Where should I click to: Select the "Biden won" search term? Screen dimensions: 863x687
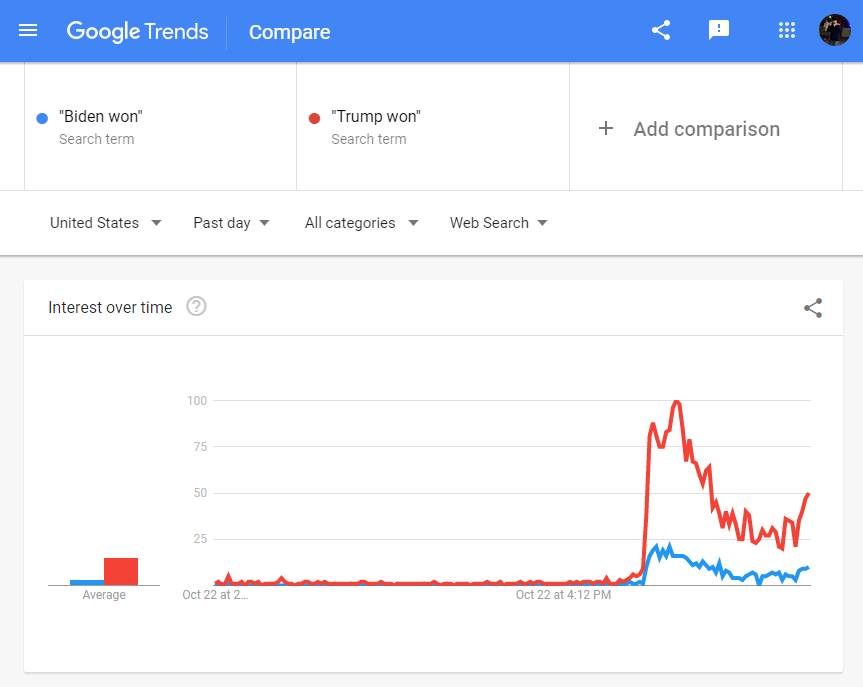coord(101,117)
